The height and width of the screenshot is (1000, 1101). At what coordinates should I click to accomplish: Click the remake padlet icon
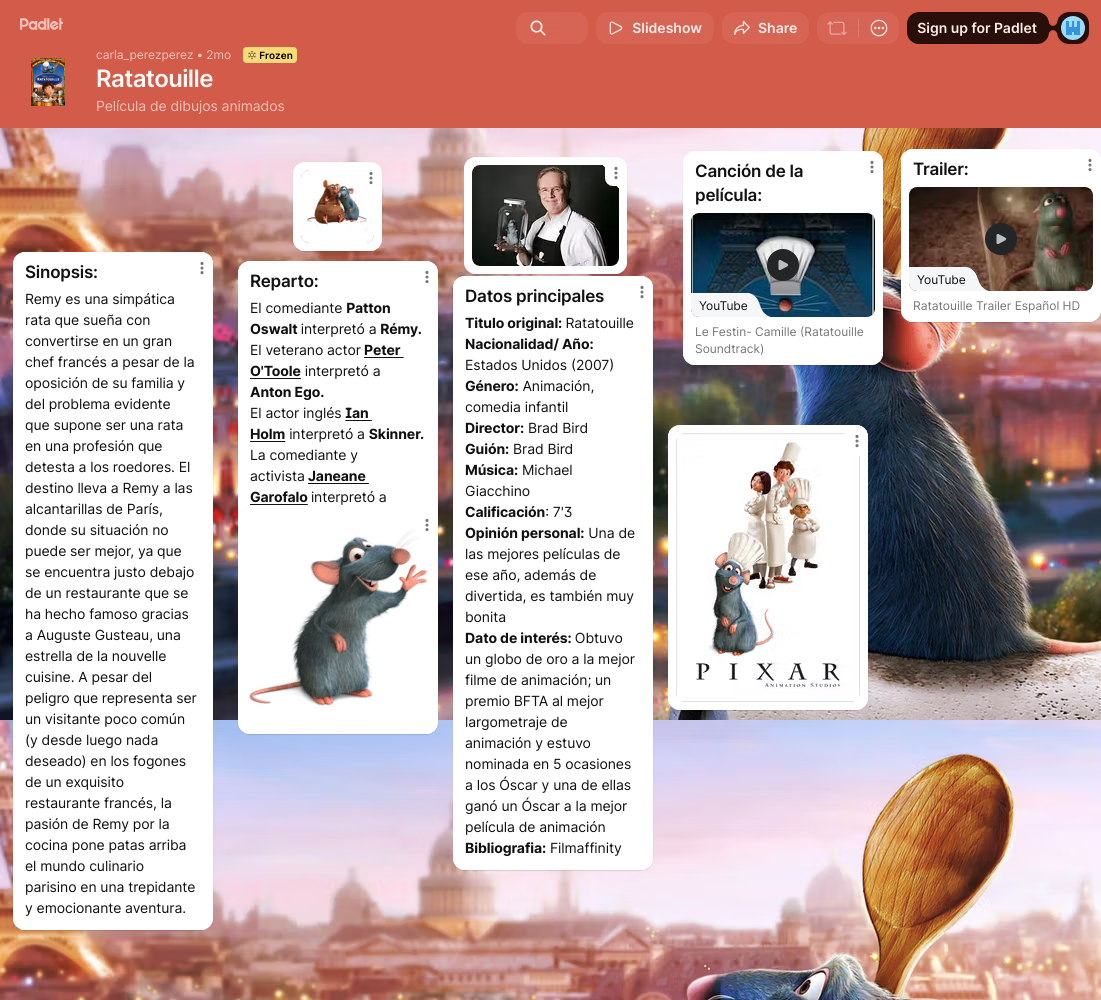tap(836, 28)
